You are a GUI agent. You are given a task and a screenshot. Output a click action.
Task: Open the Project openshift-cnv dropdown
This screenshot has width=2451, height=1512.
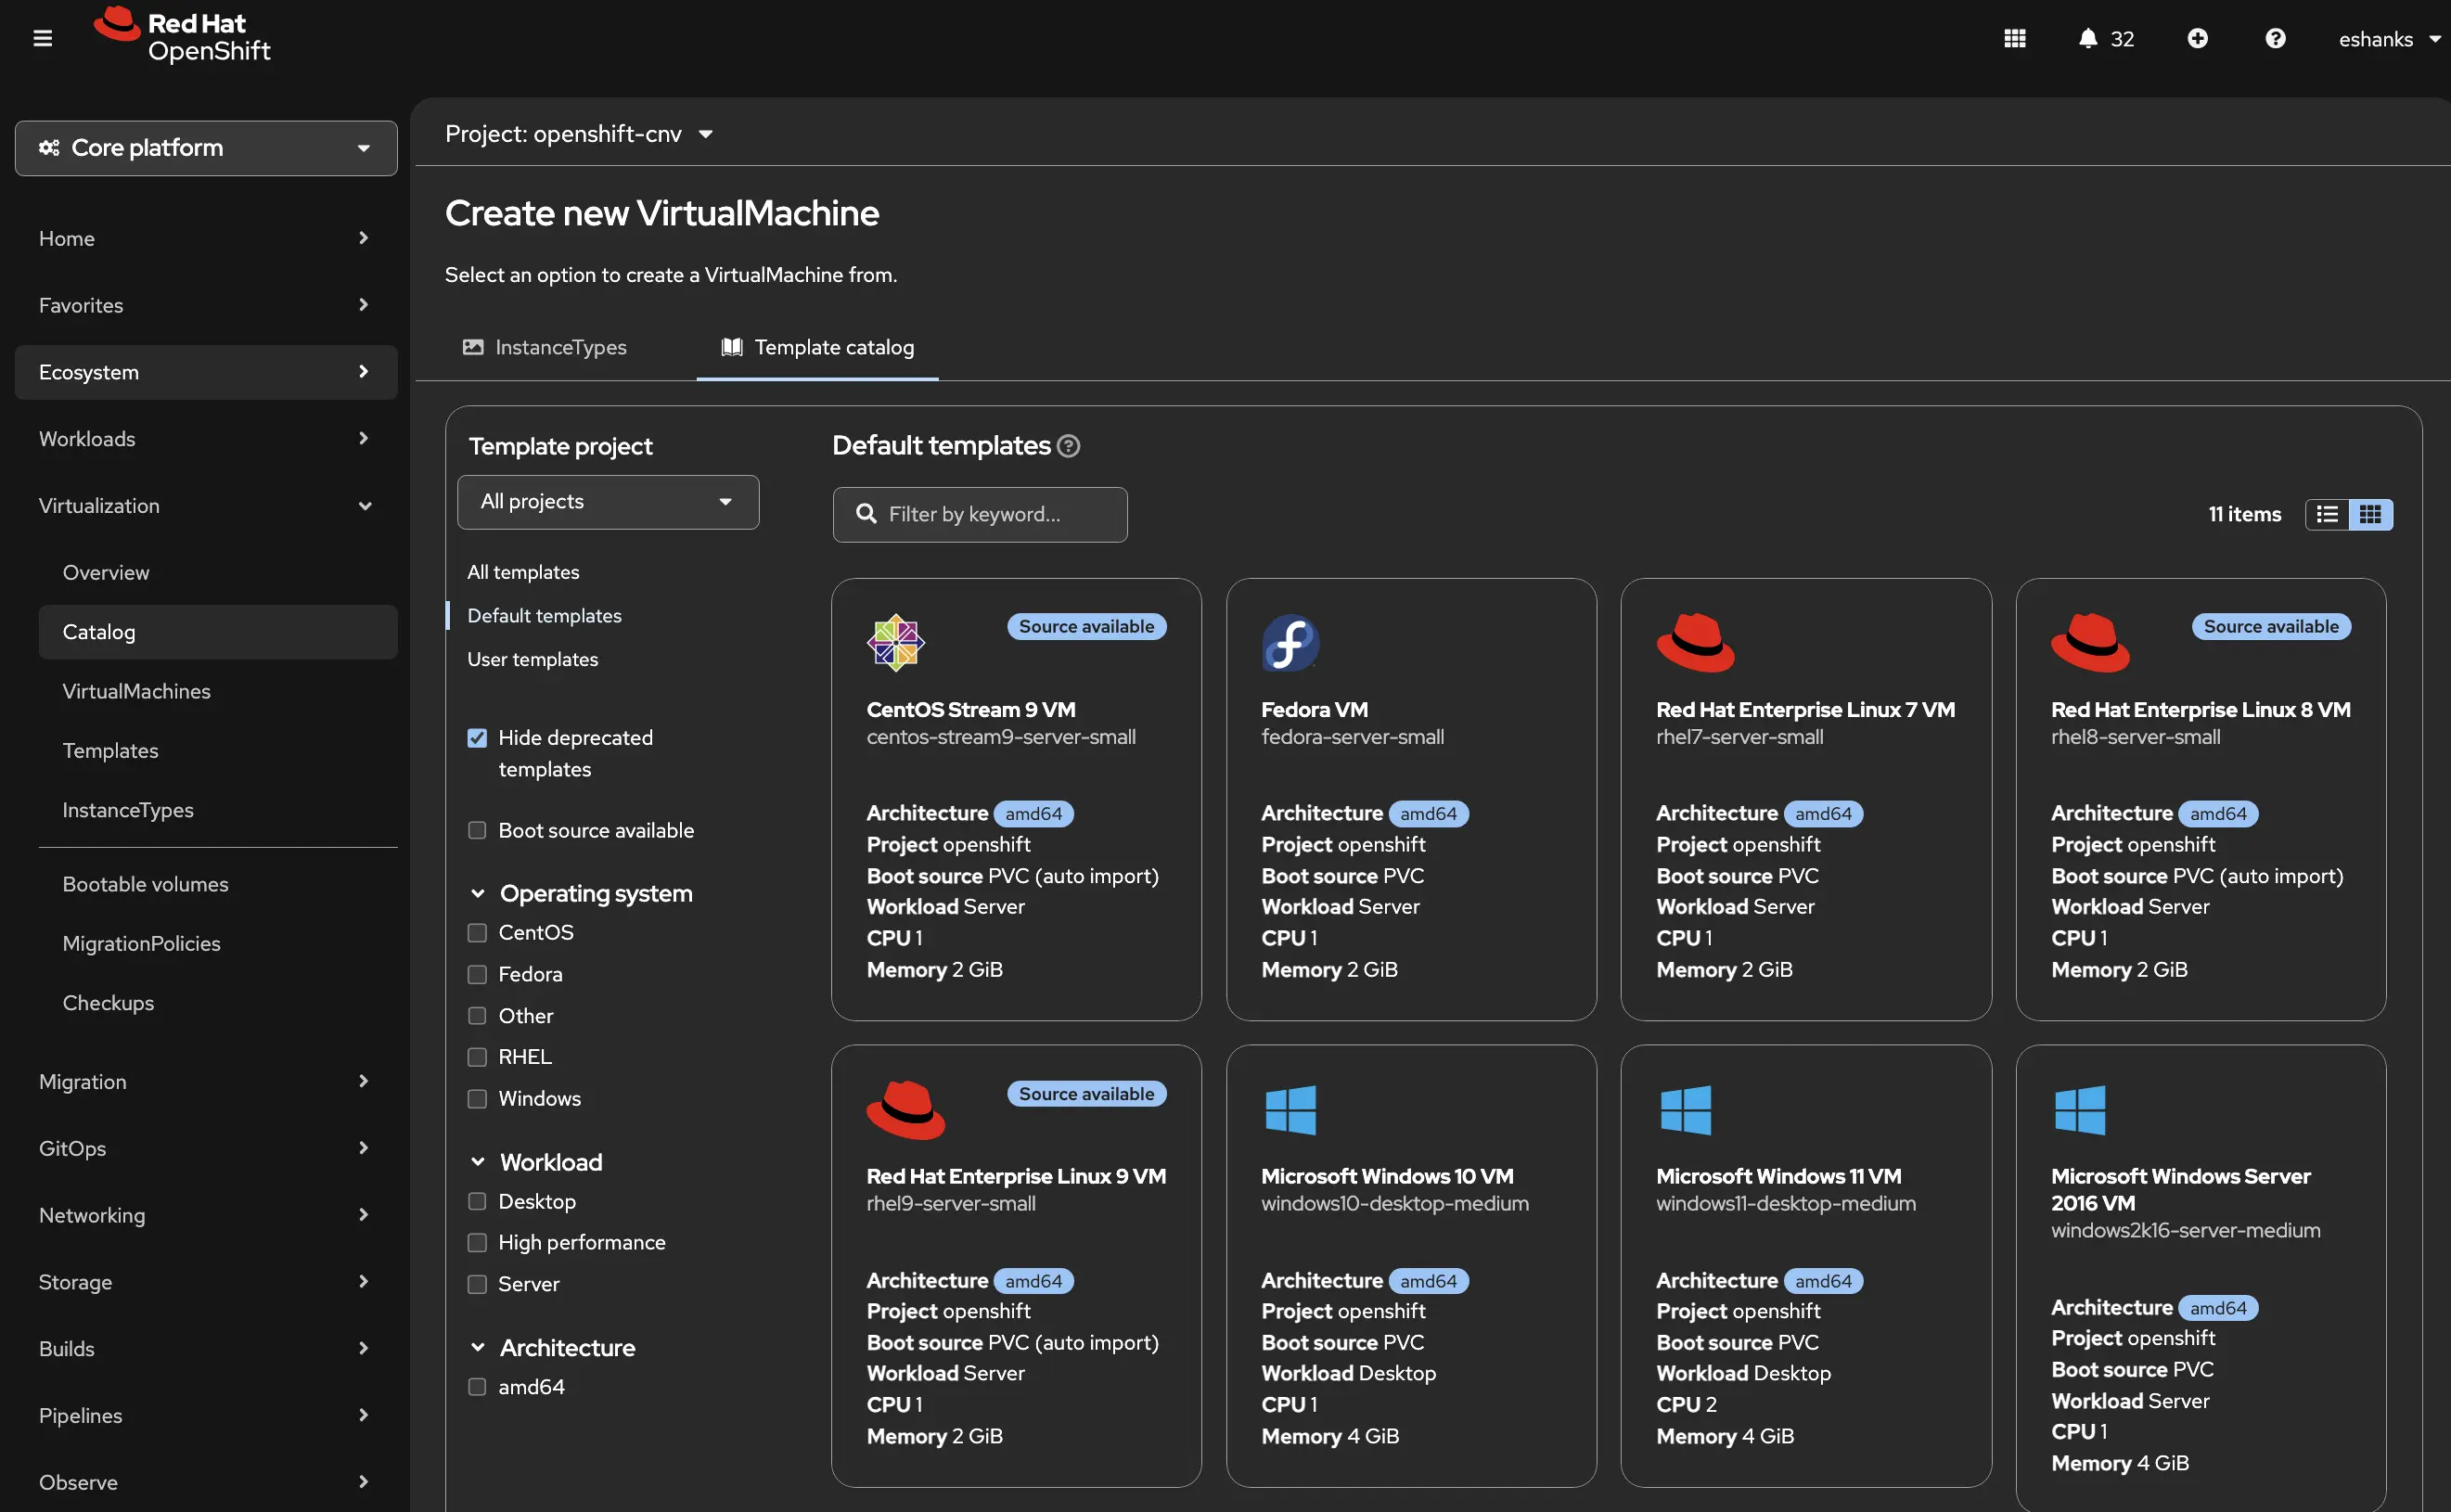tap(579, 134)
